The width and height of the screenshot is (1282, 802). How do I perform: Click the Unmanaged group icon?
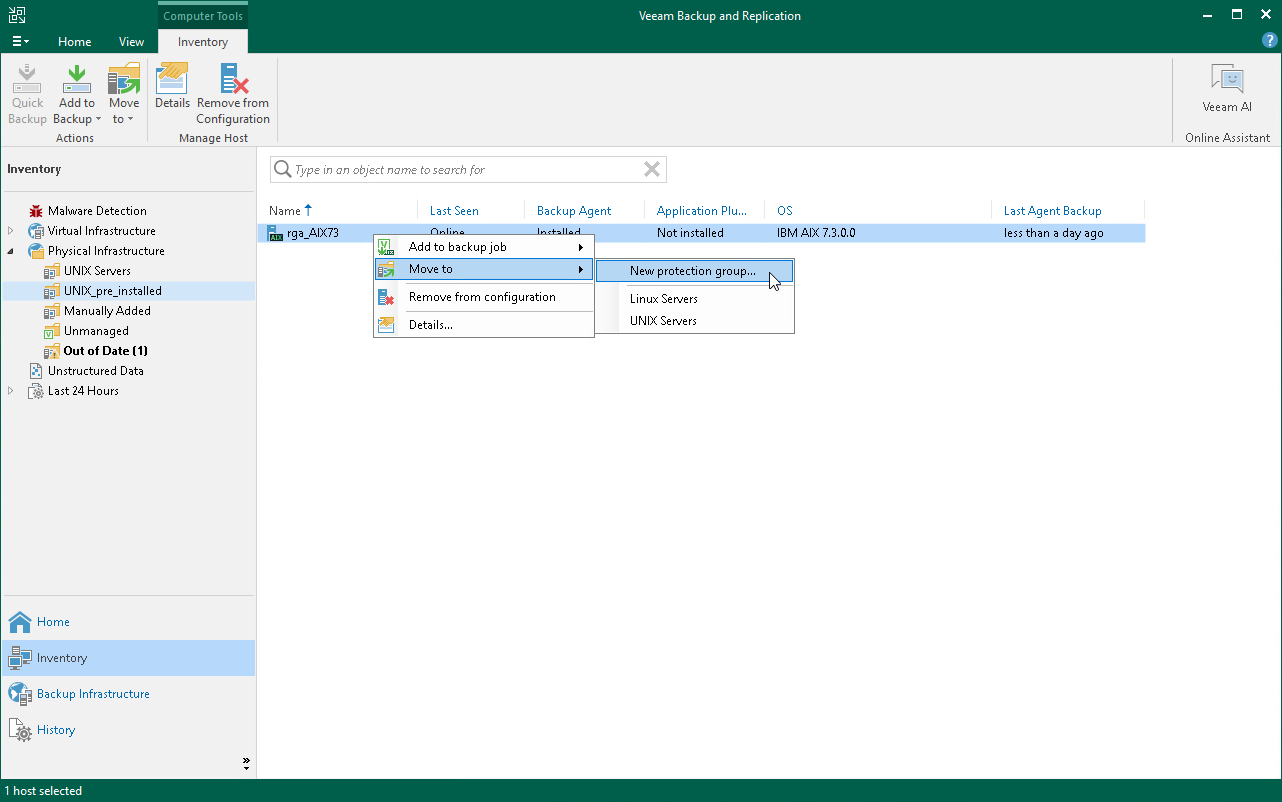(52, 331)
